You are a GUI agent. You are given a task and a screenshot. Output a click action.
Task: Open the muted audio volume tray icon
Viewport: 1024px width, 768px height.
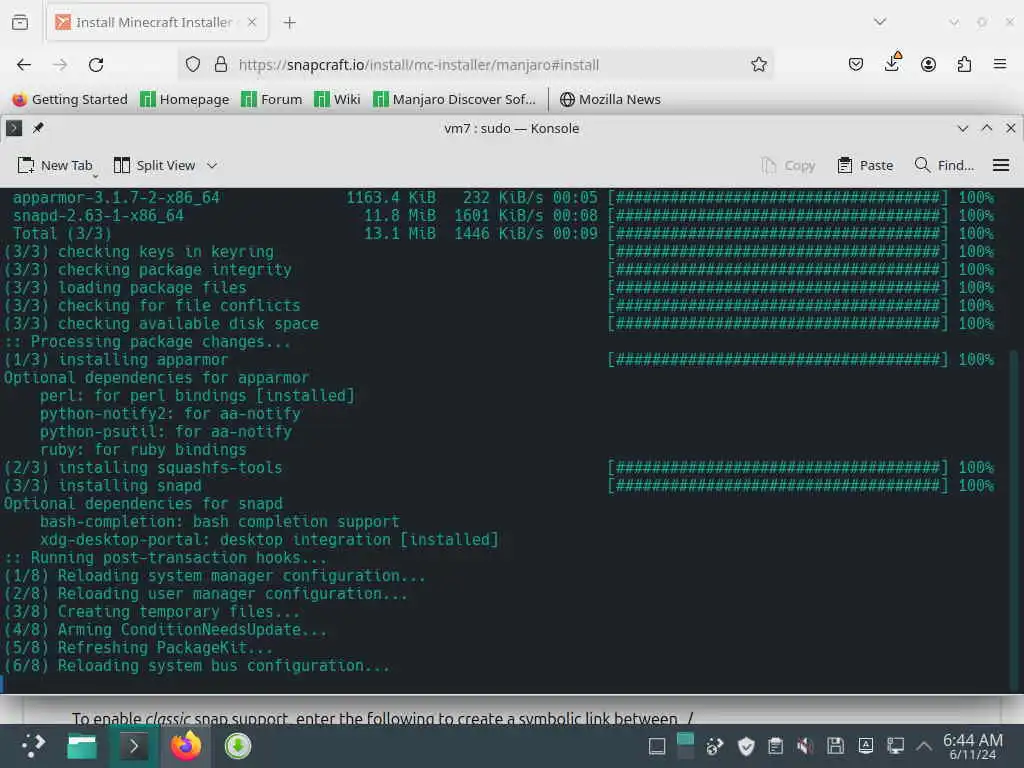click(x=805, y=746)
